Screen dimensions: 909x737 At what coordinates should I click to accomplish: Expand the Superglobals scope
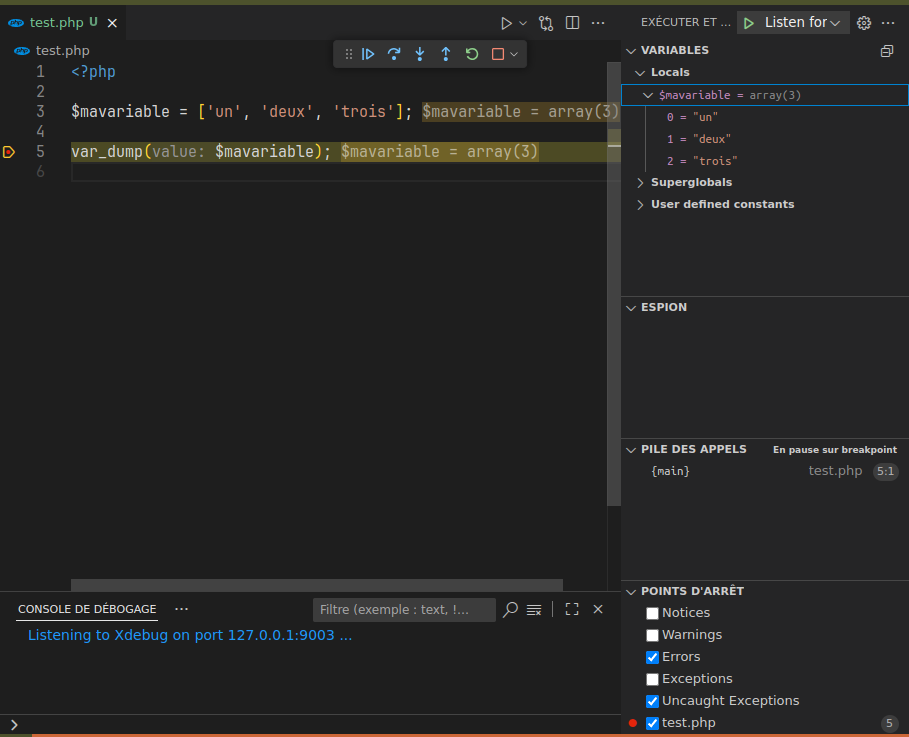click(640, 183)
